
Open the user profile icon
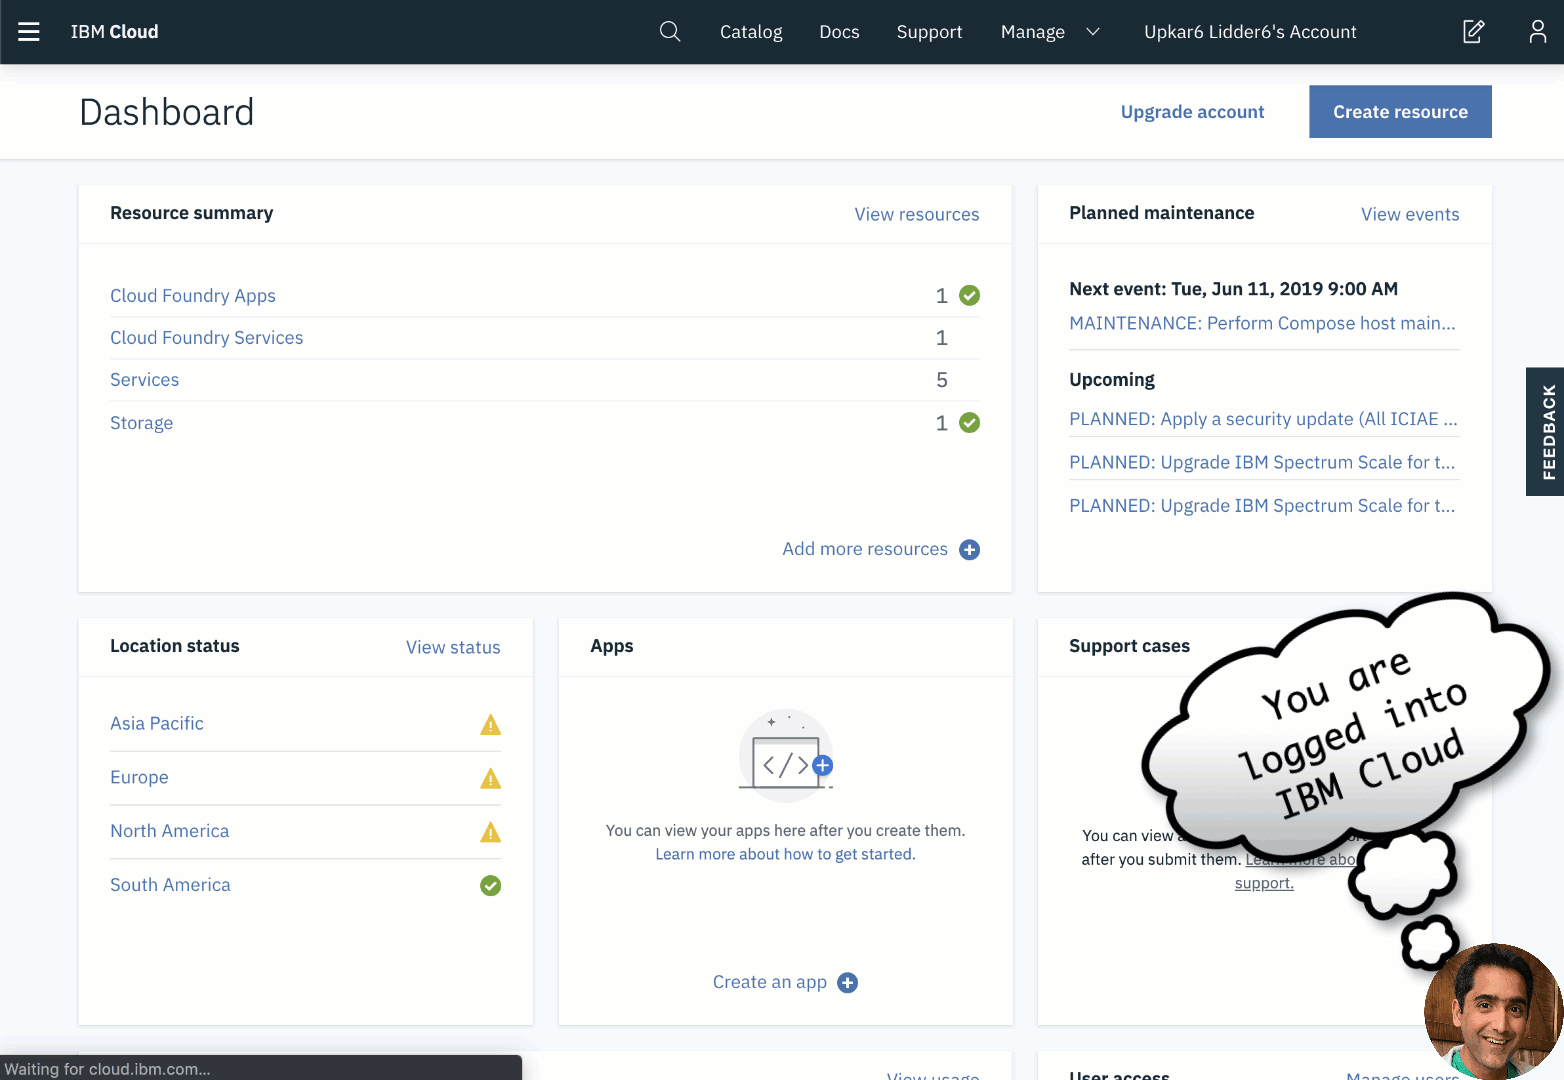(x=1538, y=32)
